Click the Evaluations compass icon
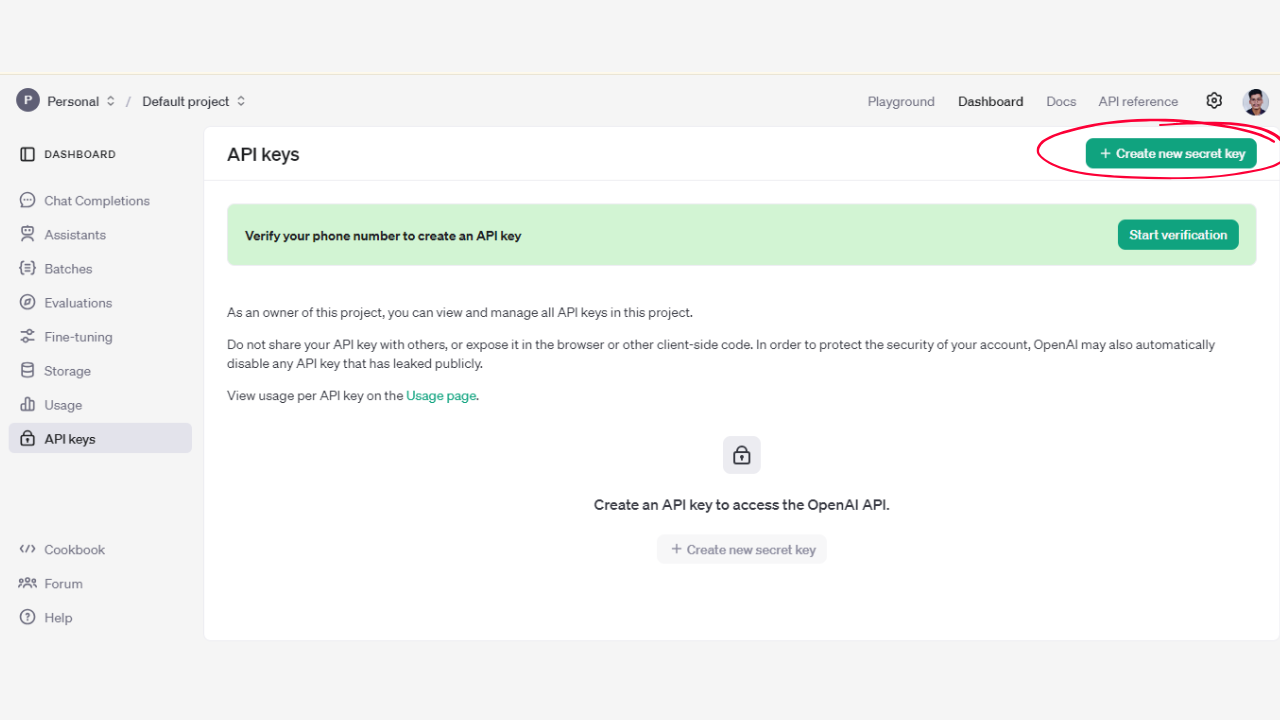The height and width of the screenshot is (720, 1280). pos(27,302)
